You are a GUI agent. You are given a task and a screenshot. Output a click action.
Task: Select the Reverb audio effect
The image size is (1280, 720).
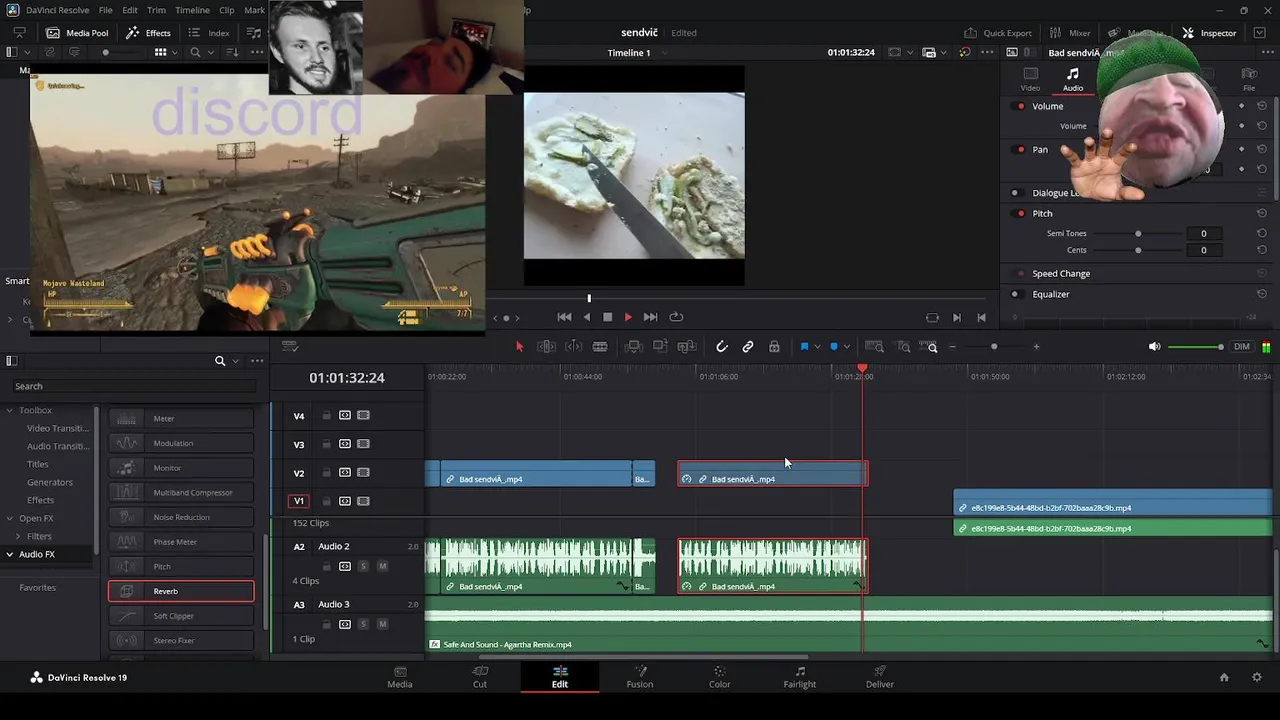(181, 591)
